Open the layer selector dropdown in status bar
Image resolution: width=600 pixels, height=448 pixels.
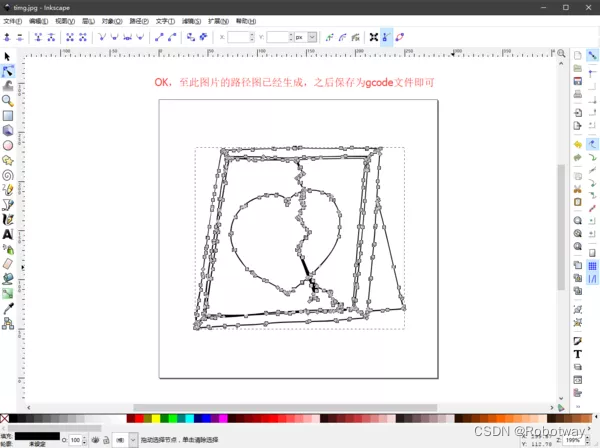click(x=133, y=440)
